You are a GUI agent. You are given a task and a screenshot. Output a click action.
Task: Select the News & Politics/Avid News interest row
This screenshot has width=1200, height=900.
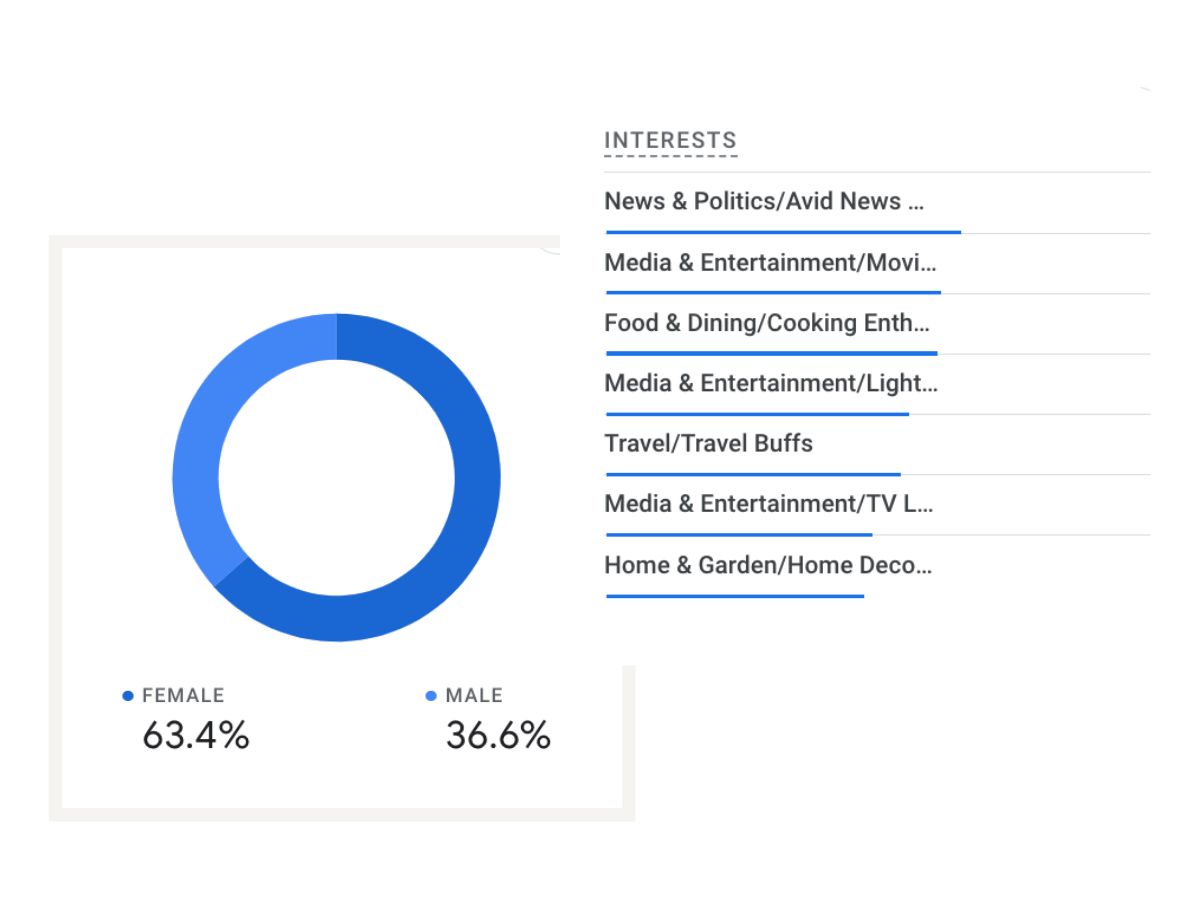(x=764, y=201)
